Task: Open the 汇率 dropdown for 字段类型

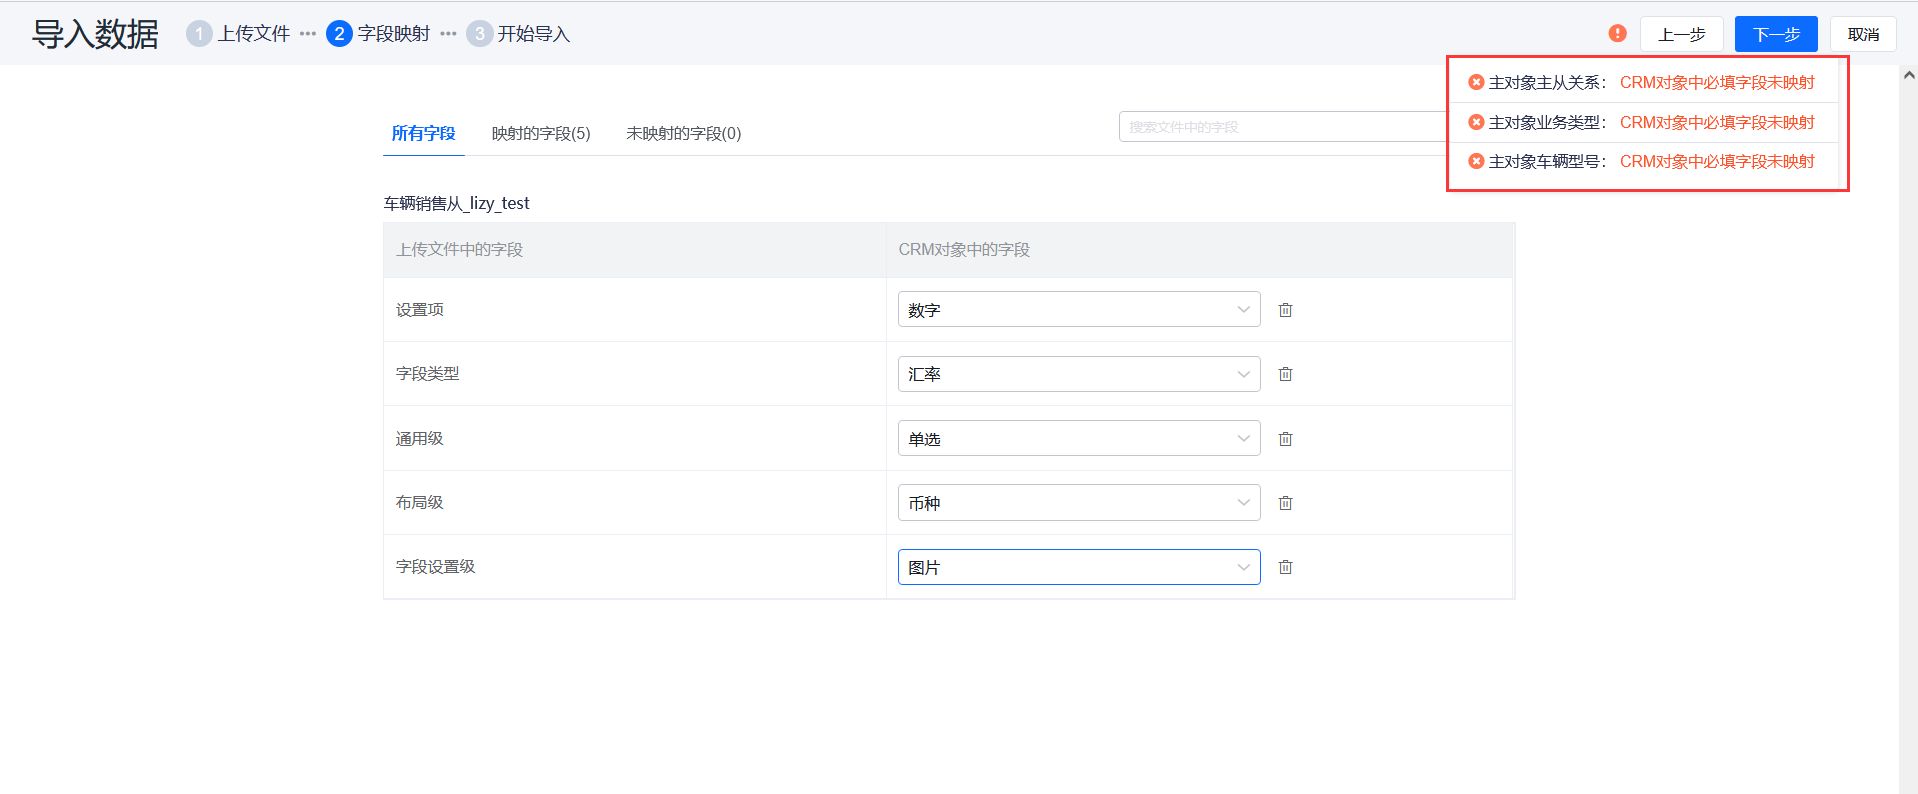Action: click(1079, 374)
